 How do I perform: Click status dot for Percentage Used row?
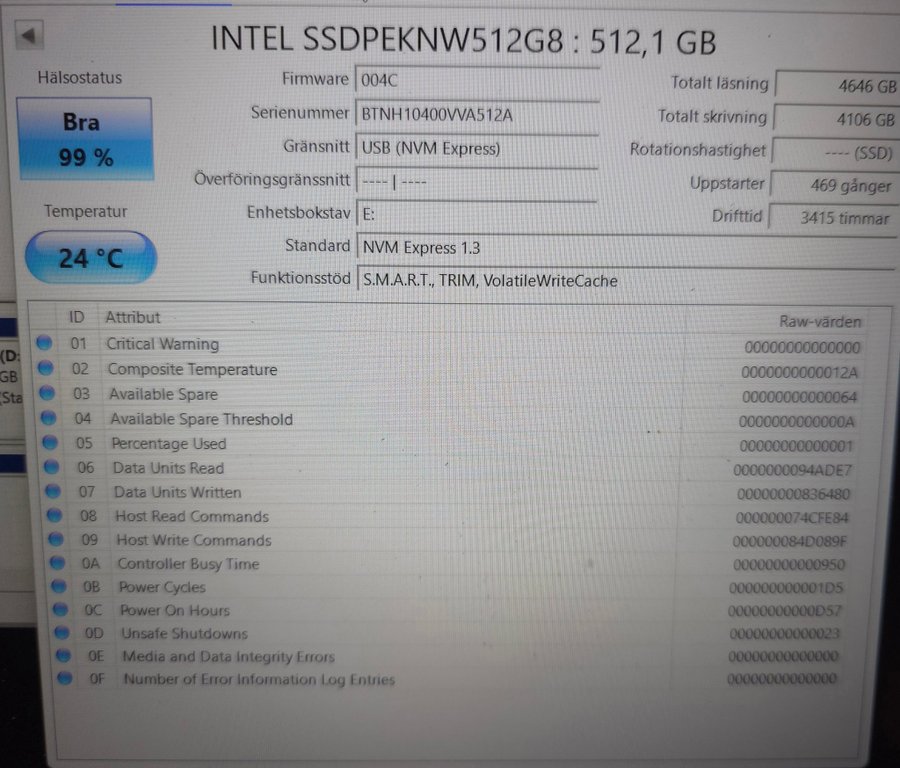(50, 443)
